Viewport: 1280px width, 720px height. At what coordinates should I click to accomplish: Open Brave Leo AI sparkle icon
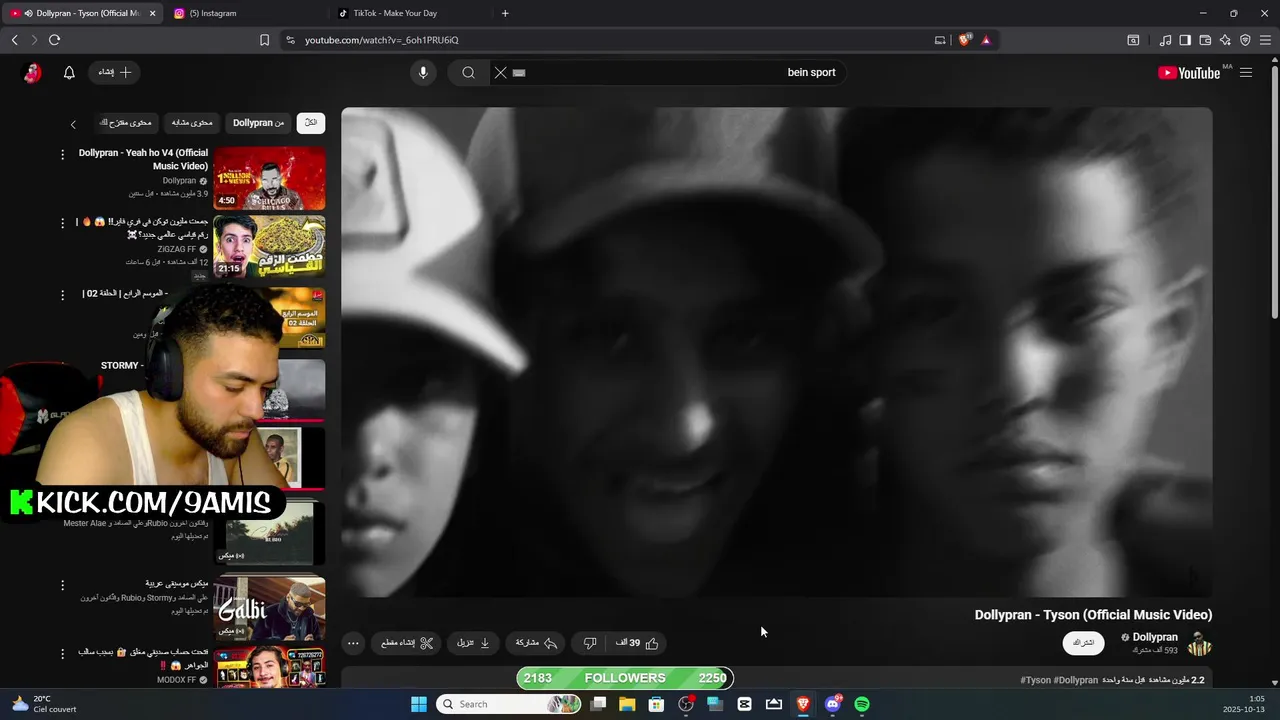coord(1225,40)
